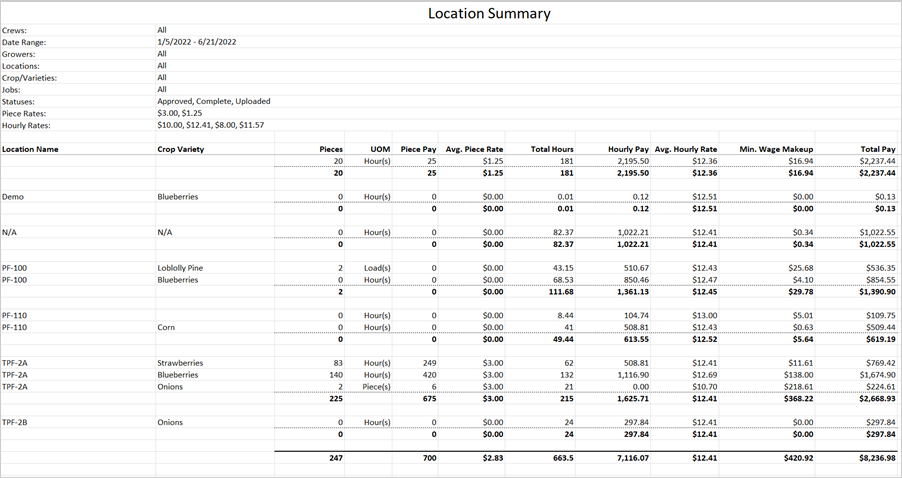Click the $218.61 makeup for Onions
The width and height of the screenshot is (902, 478).
click(x=798, y=387)
